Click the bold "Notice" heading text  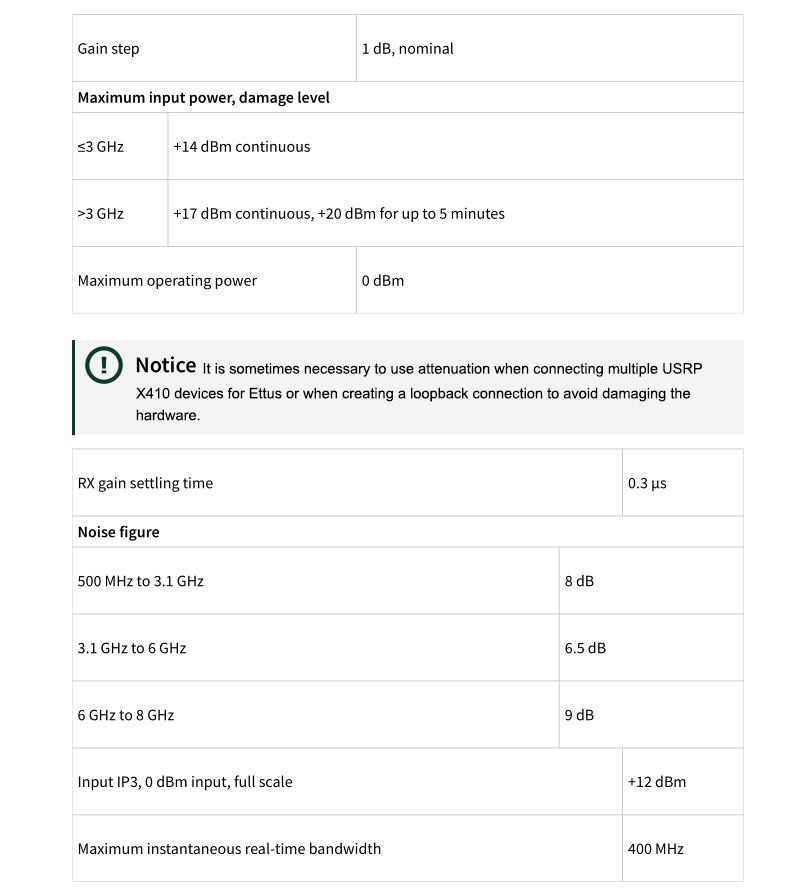click(x=165, y=365)
